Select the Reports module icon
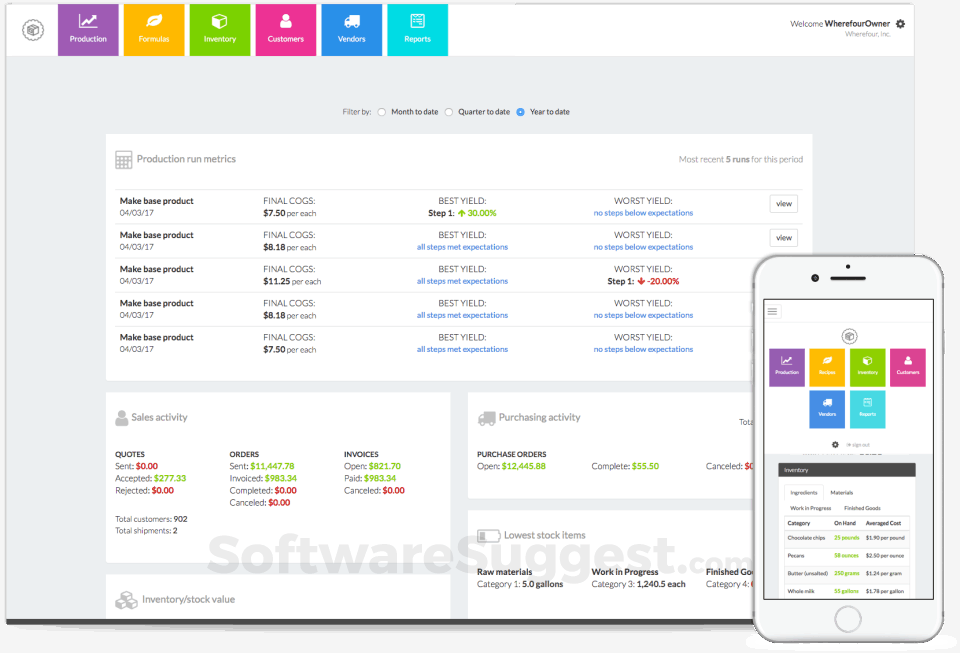Image resolution: width=960 pixels, height=653 pixels. pyautogui.click(x=418, y=30)
